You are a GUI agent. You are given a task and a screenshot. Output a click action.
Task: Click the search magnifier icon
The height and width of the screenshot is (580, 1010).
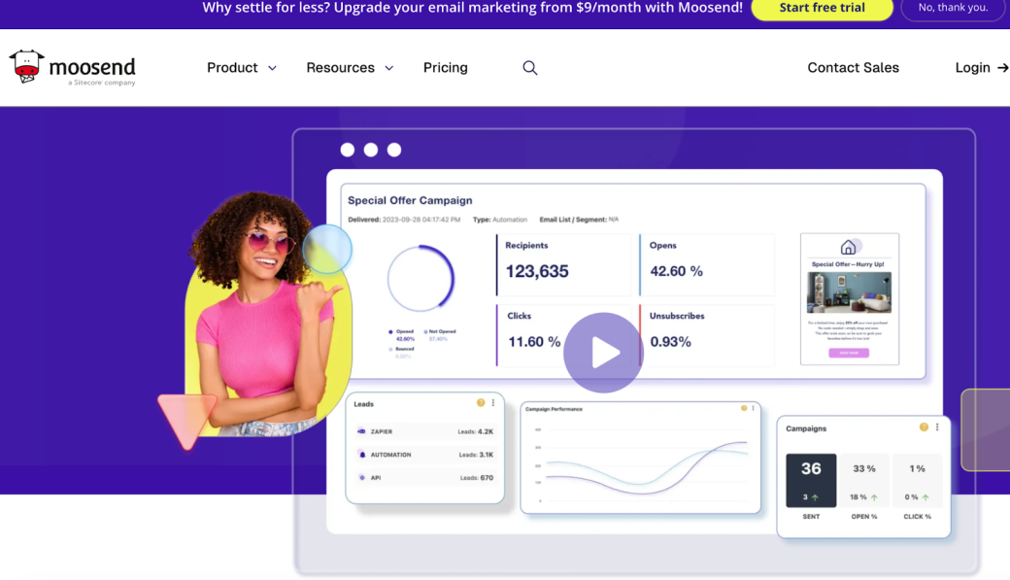click(530, 68)
